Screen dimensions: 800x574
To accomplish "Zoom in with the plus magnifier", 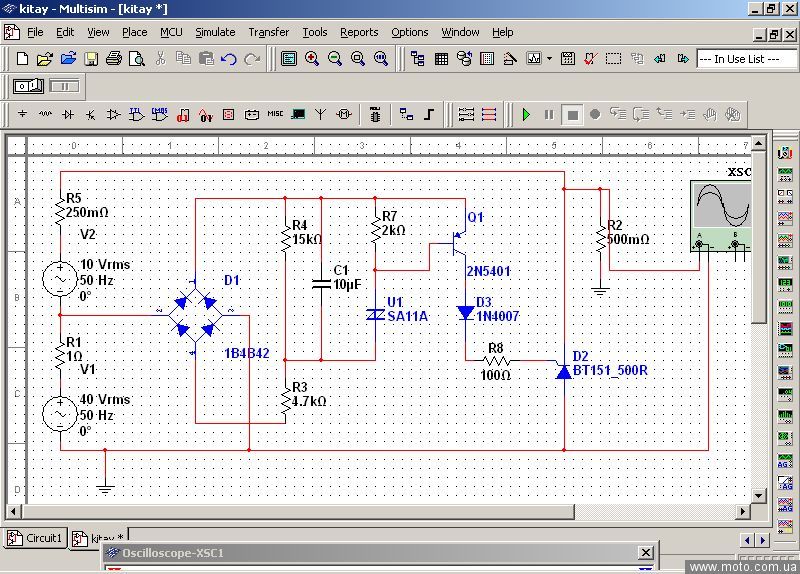I will pyautogui.click(x=312, y=59).
